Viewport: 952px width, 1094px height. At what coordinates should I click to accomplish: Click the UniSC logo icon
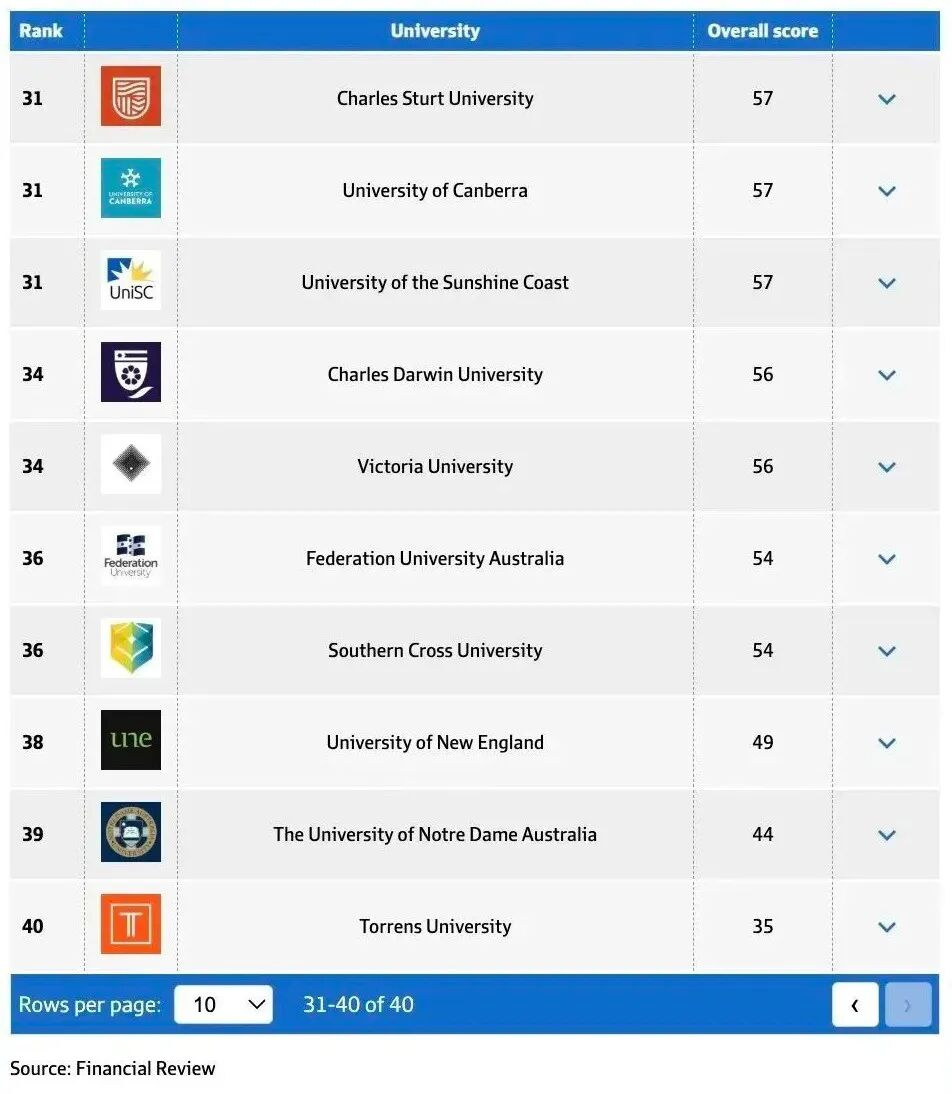(x=131, y=281)
